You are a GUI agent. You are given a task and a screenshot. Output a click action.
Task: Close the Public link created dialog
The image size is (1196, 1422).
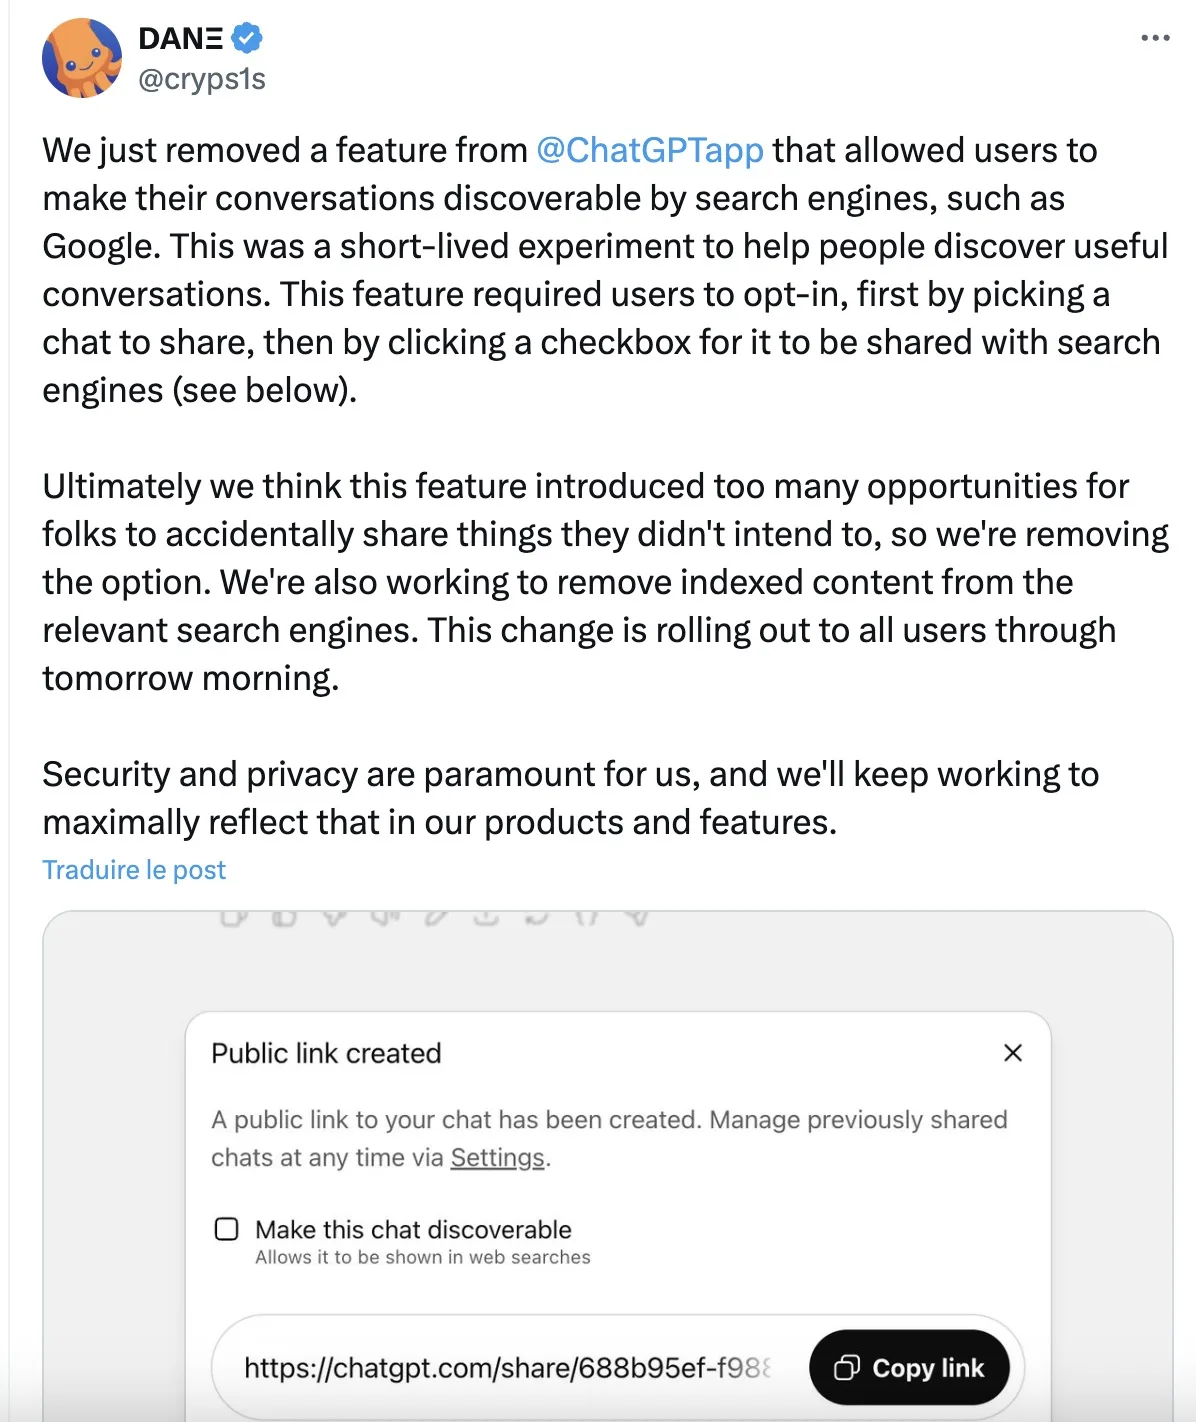pos(1013,1053)
